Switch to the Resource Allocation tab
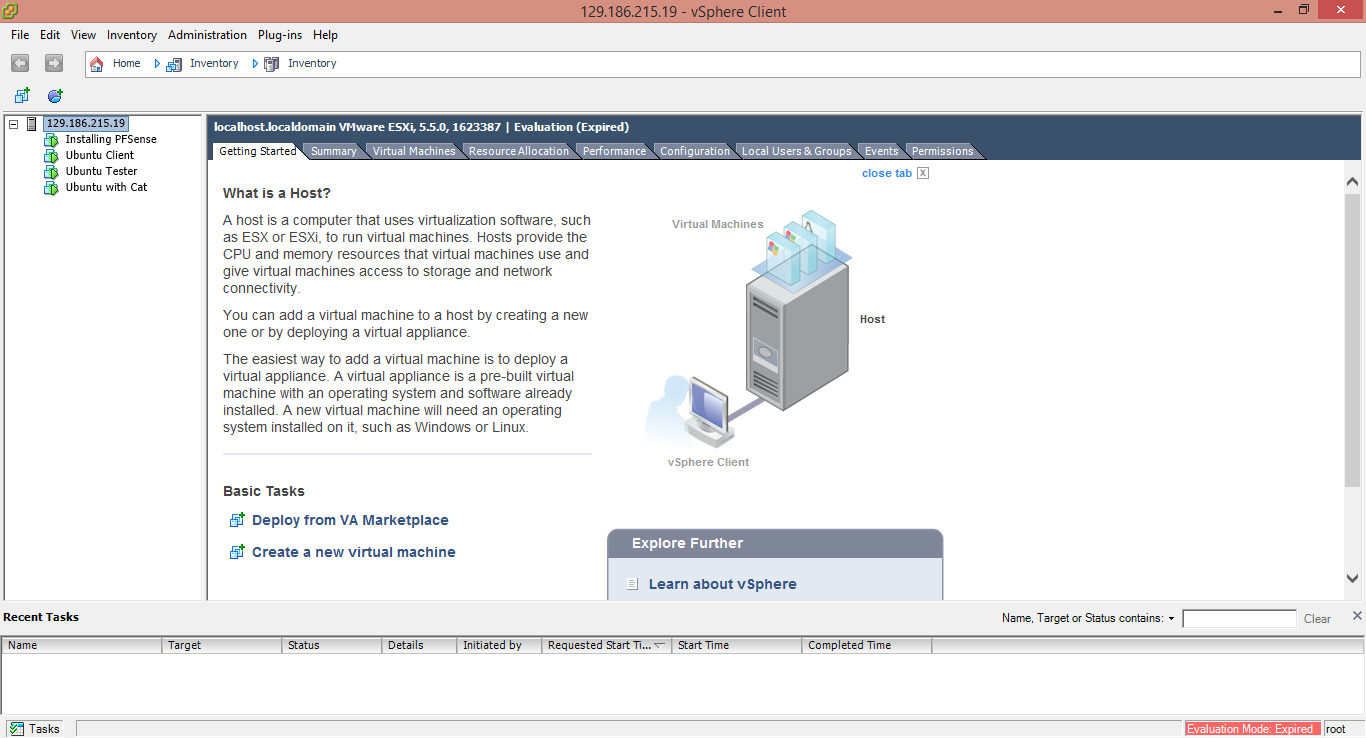This screenshot has width=1366, height=738. point(518,151)
